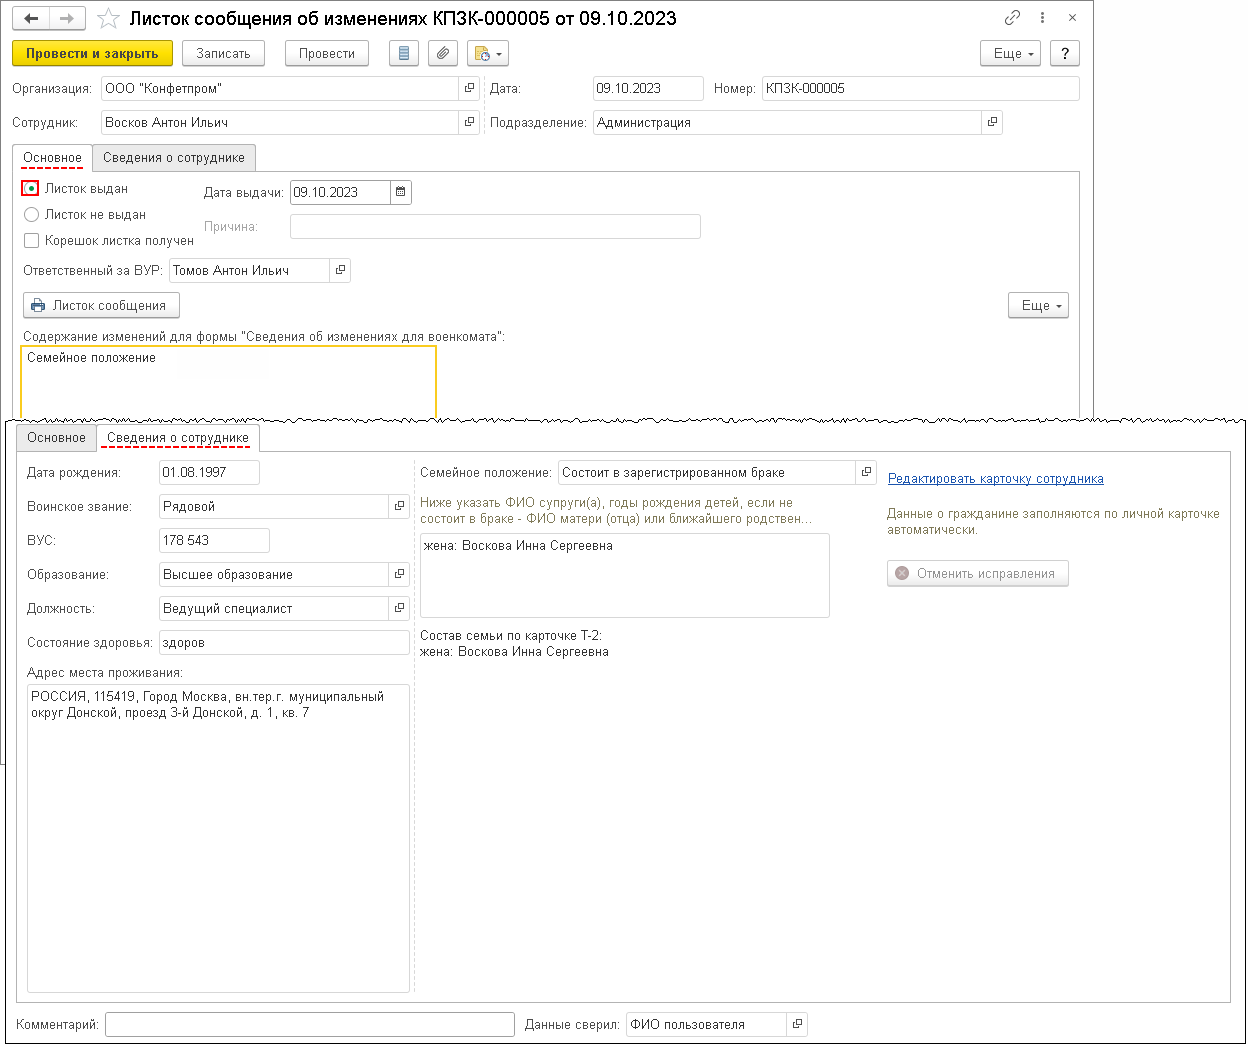Click into the Номер field

[920, 88]
